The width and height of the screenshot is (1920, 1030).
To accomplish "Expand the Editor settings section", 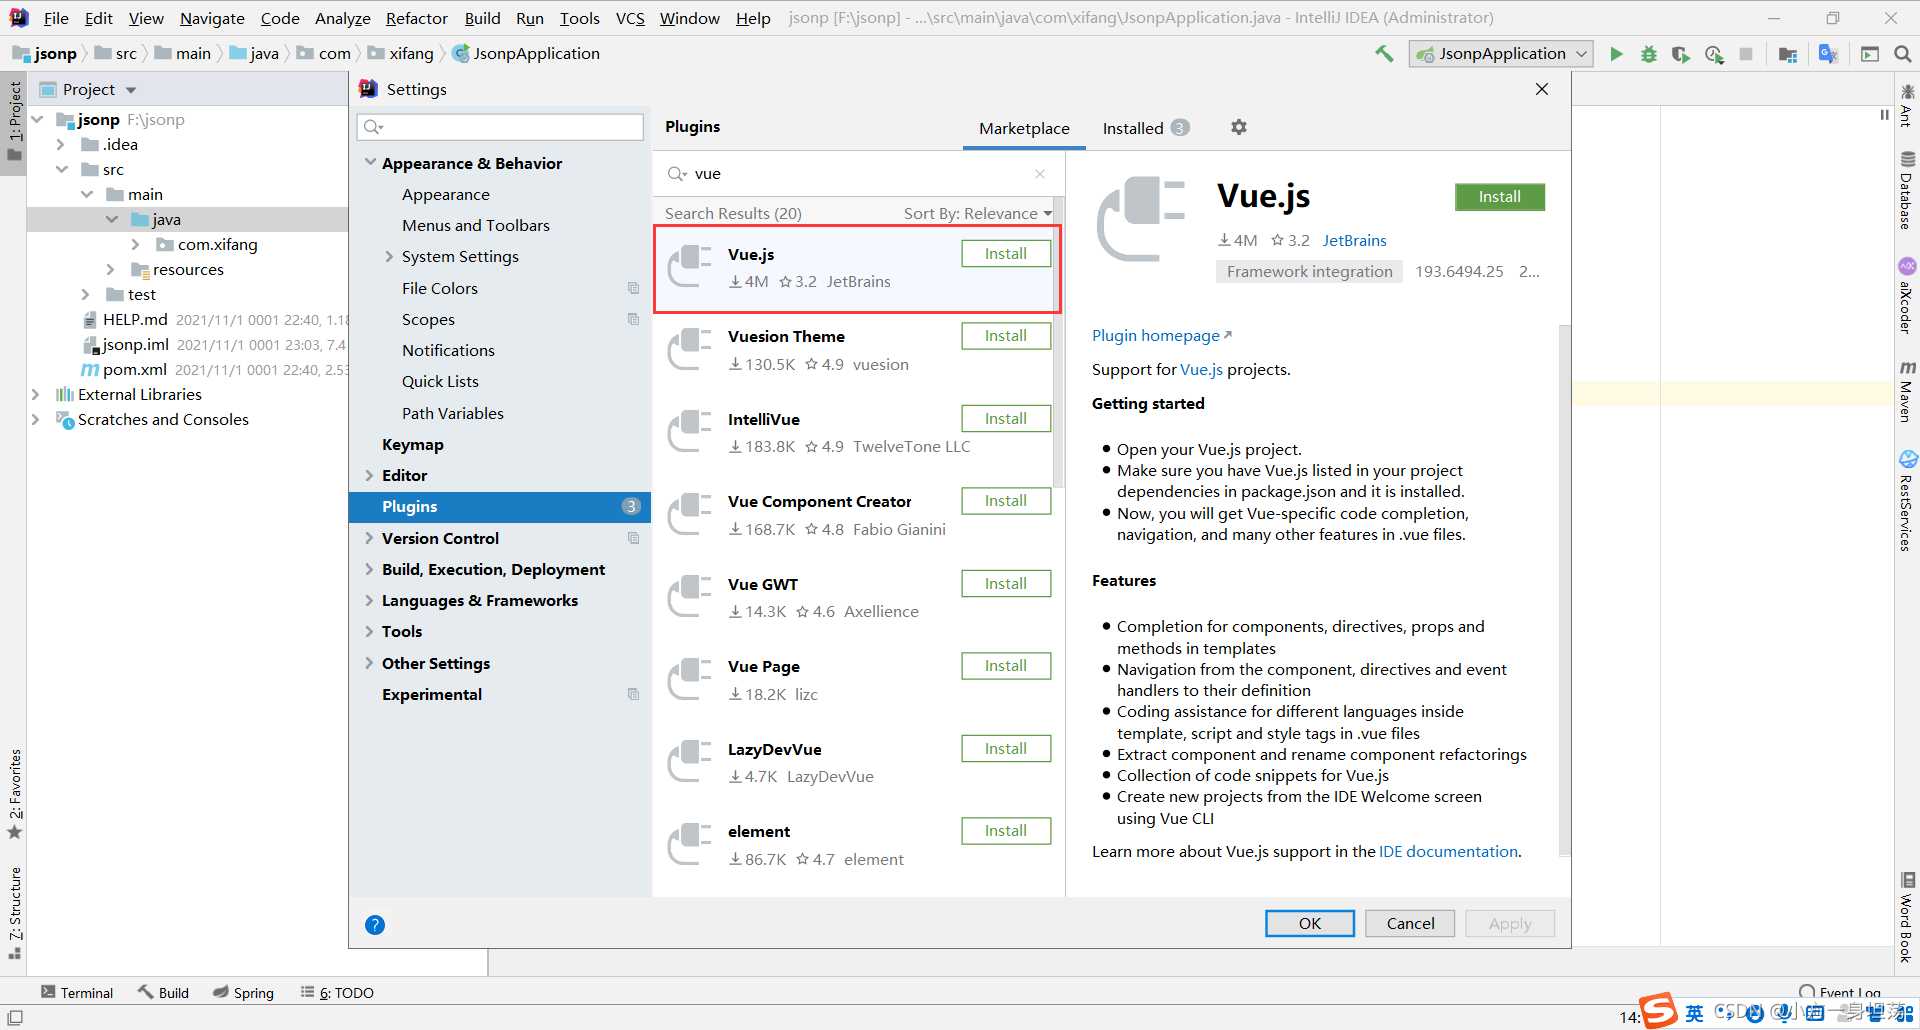I will [369, 476].
